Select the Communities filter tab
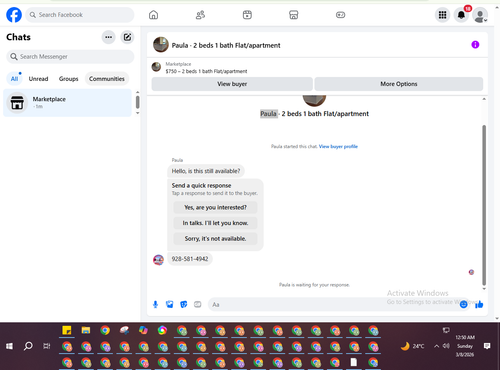The height and width of the screenshot is (370, 500). tap(107, 79)
